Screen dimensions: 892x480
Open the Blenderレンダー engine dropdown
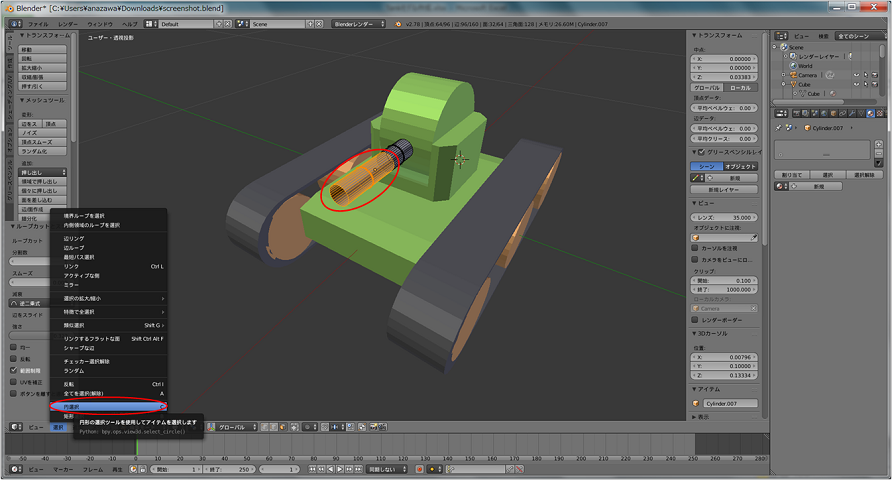(360, 22)
